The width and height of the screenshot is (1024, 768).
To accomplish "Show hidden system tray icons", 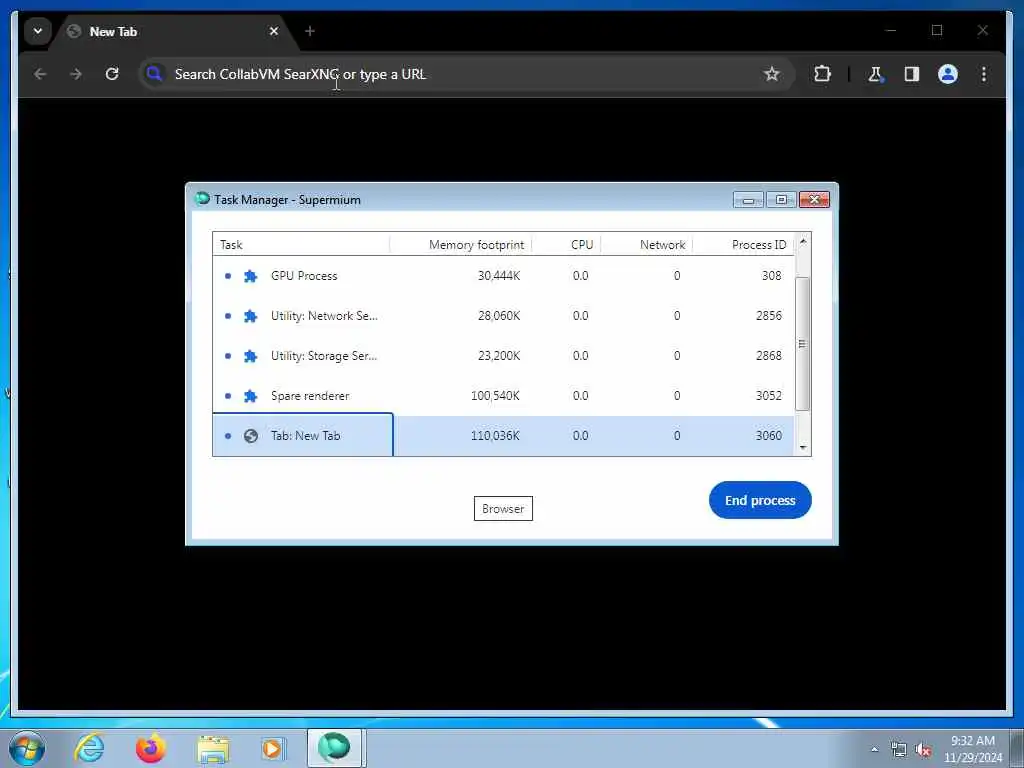I will [874, 749].
